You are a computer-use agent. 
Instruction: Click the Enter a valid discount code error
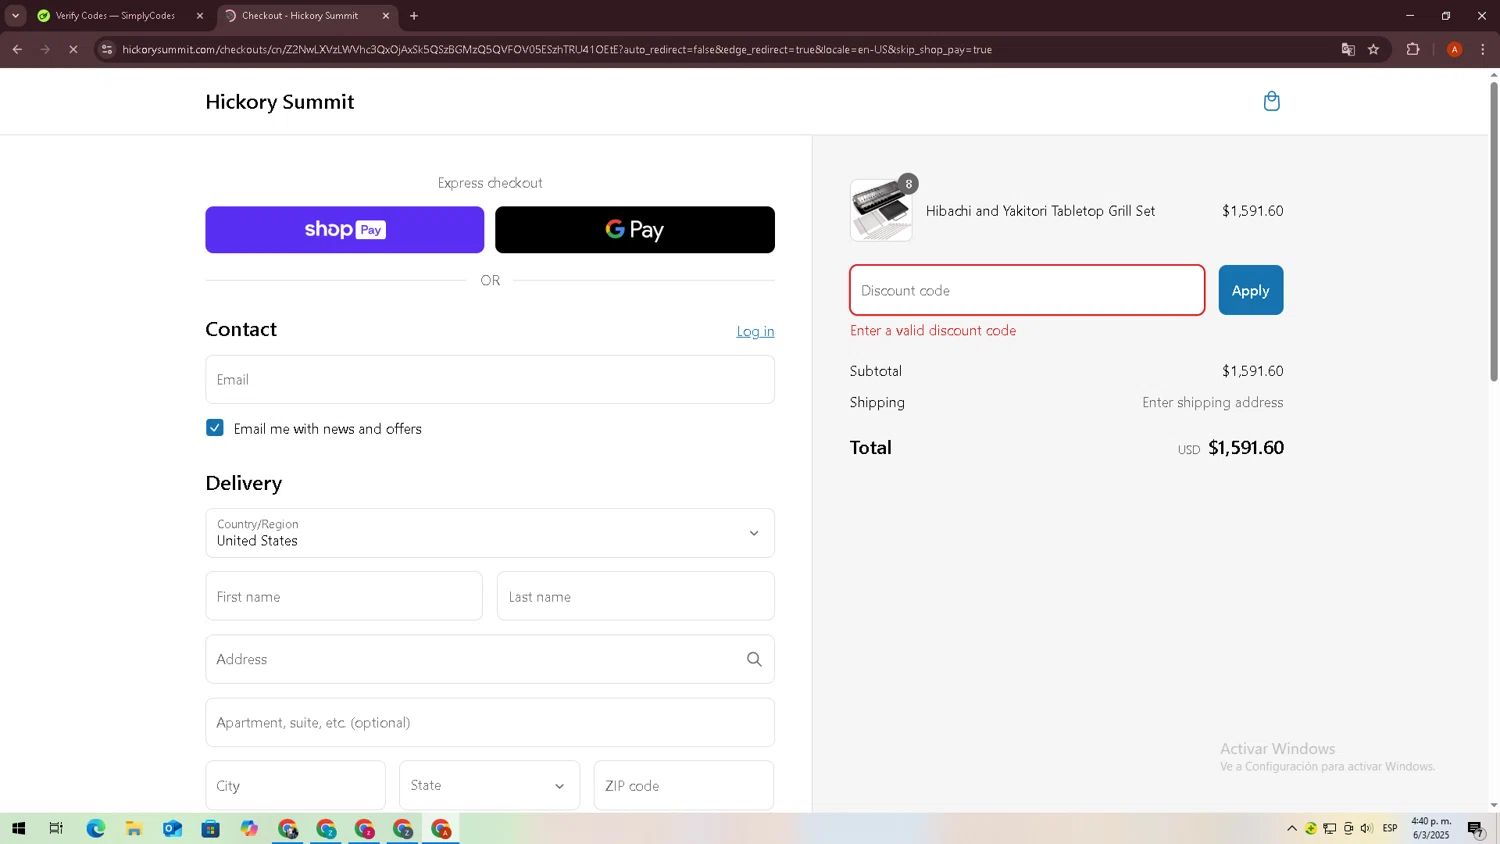(x=933, y=331)
